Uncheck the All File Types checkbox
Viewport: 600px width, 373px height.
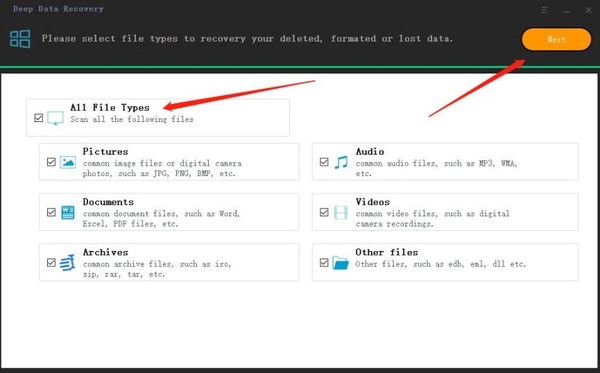point(38,118)
